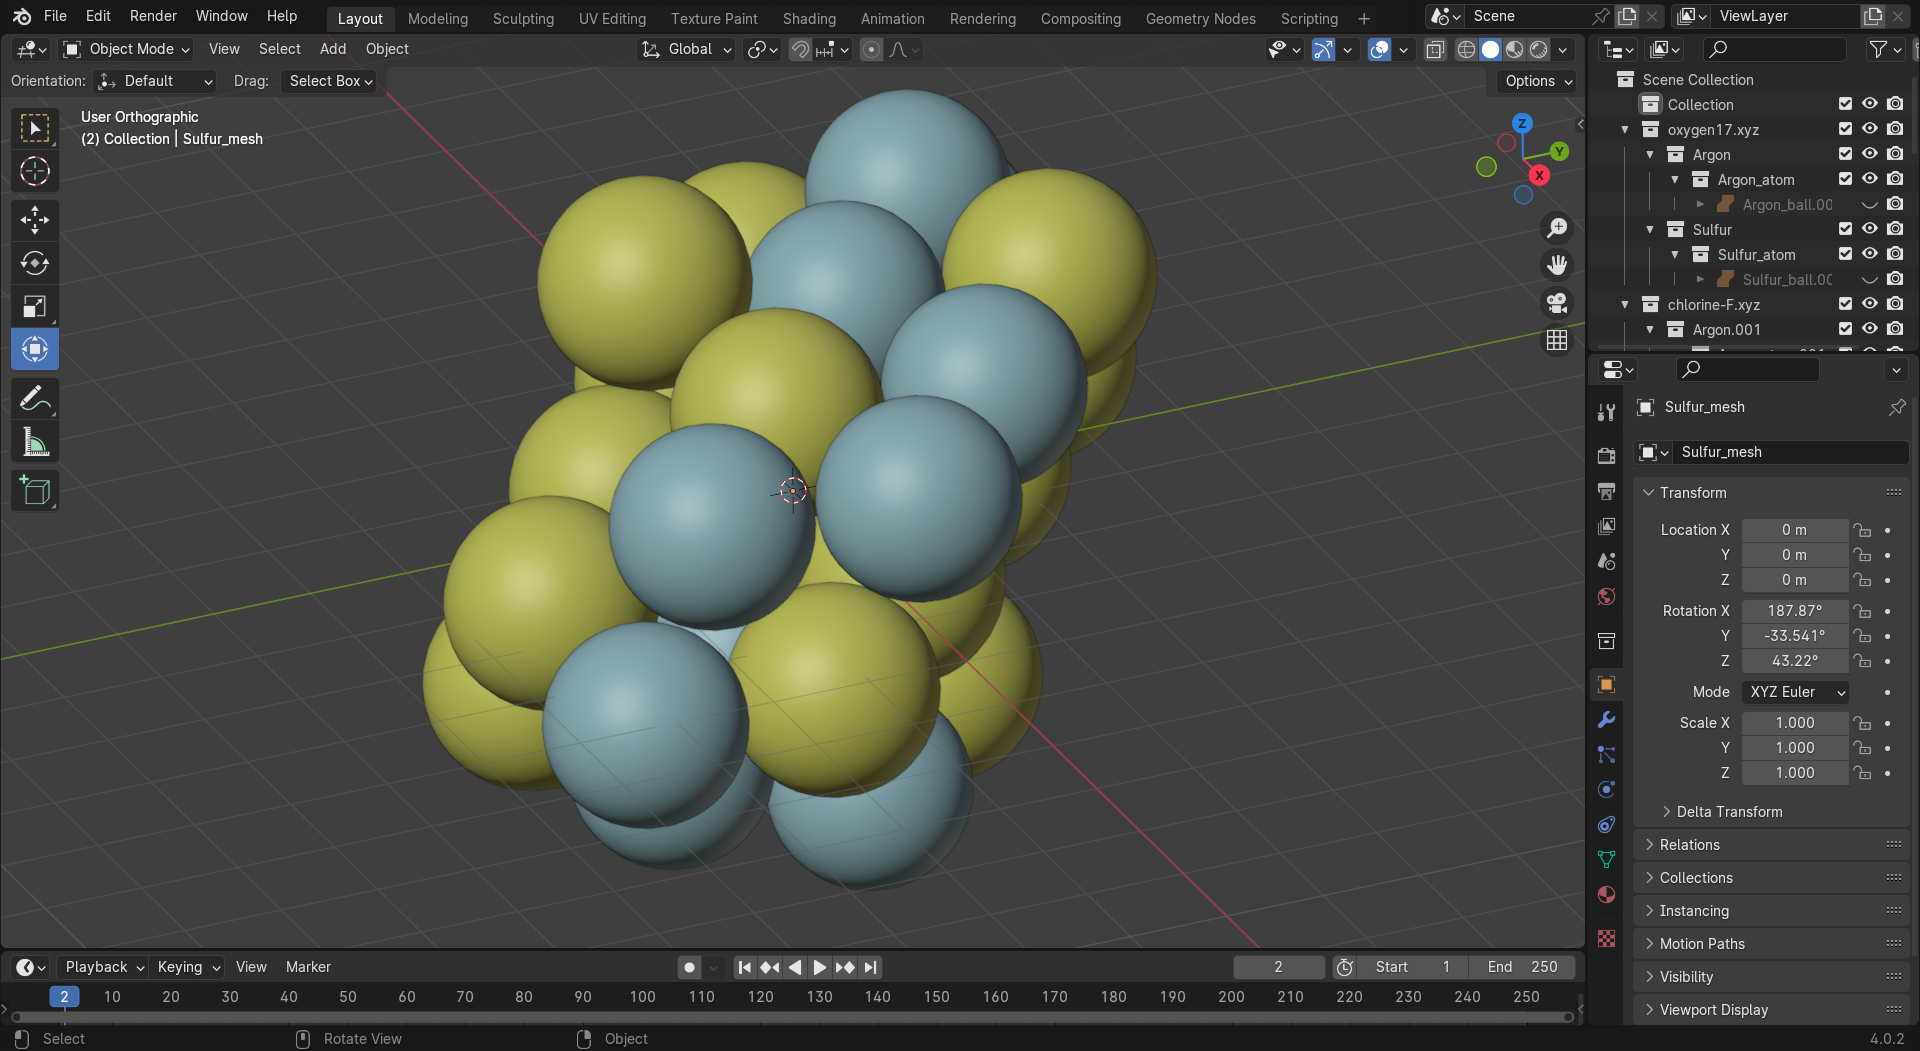Hide the Sulfur collection with eye icon
This screenshot has height=1051, width=1920.
click(x=1869, y=229)
